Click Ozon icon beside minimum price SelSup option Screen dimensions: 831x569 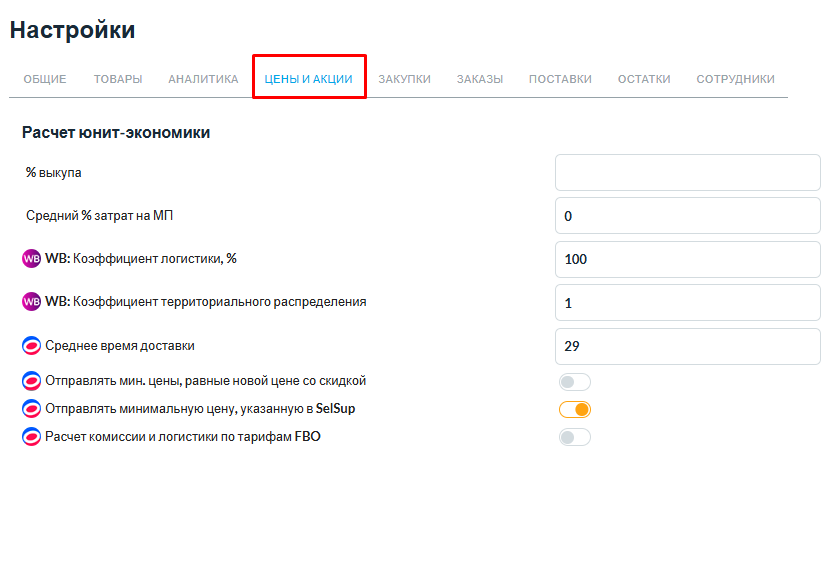click(31, 409)
